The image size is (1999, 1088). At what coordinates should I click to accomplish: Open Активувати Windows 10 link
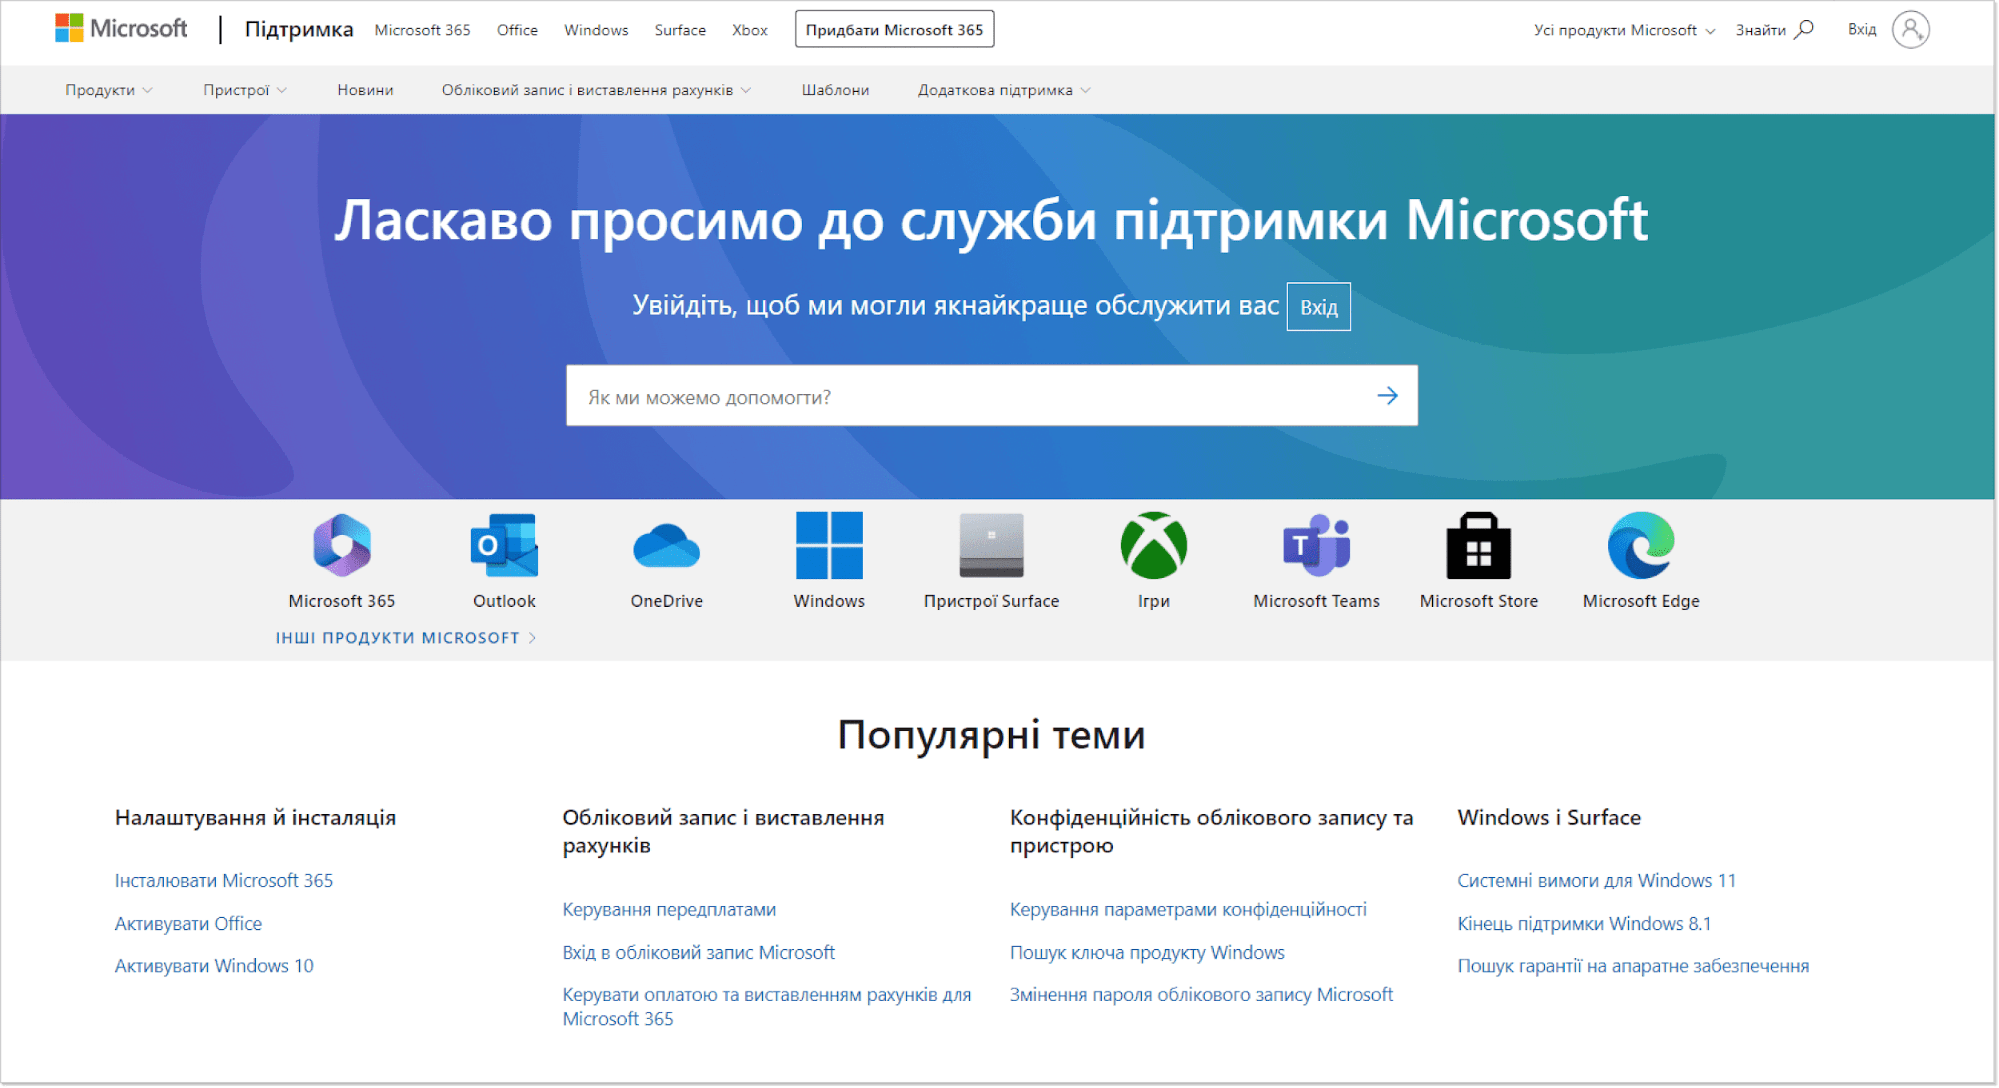tap(214, 966)
